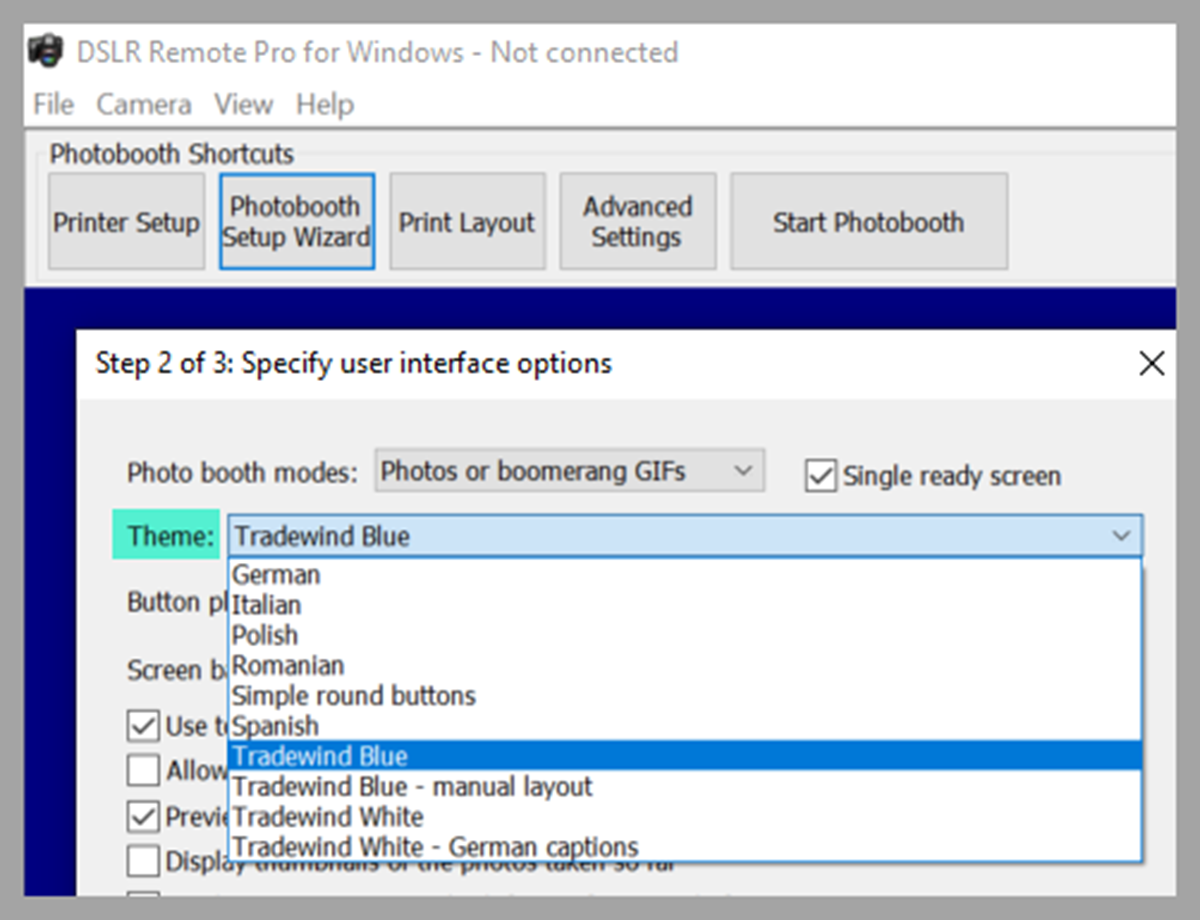Viewport: 1200px width, 920px height.
Task: Toggle the 'Use t...' checkbox
Action: click(x=144, y=725)
